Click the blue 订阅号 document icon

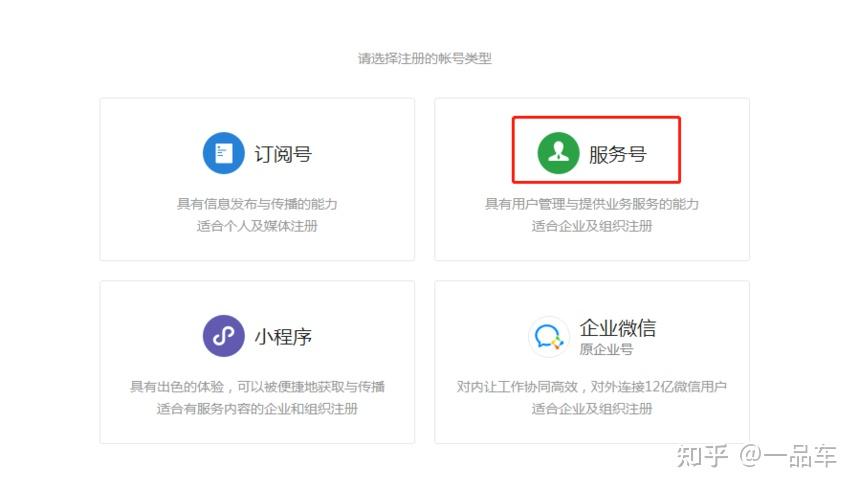pos(224,153)
